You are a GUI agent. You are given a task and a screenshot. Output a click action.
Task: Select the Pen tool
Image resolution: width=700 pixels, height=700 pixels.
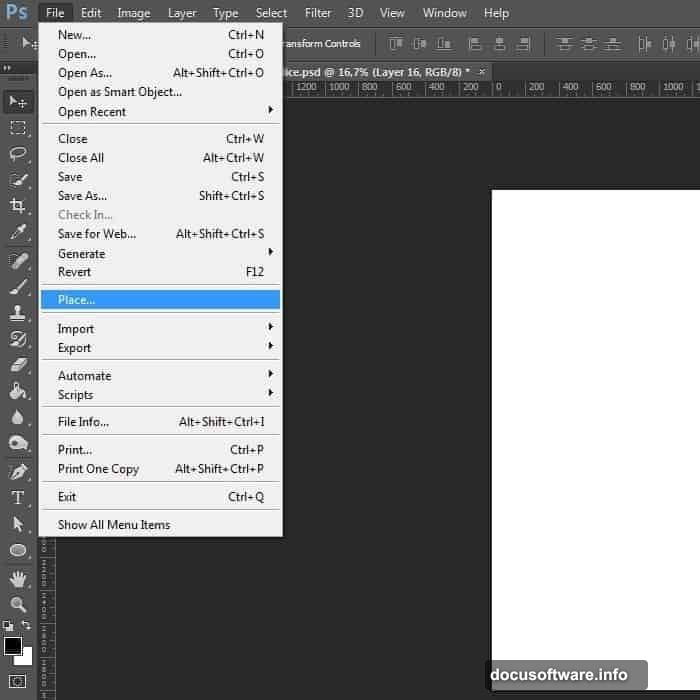pos(18,471)
